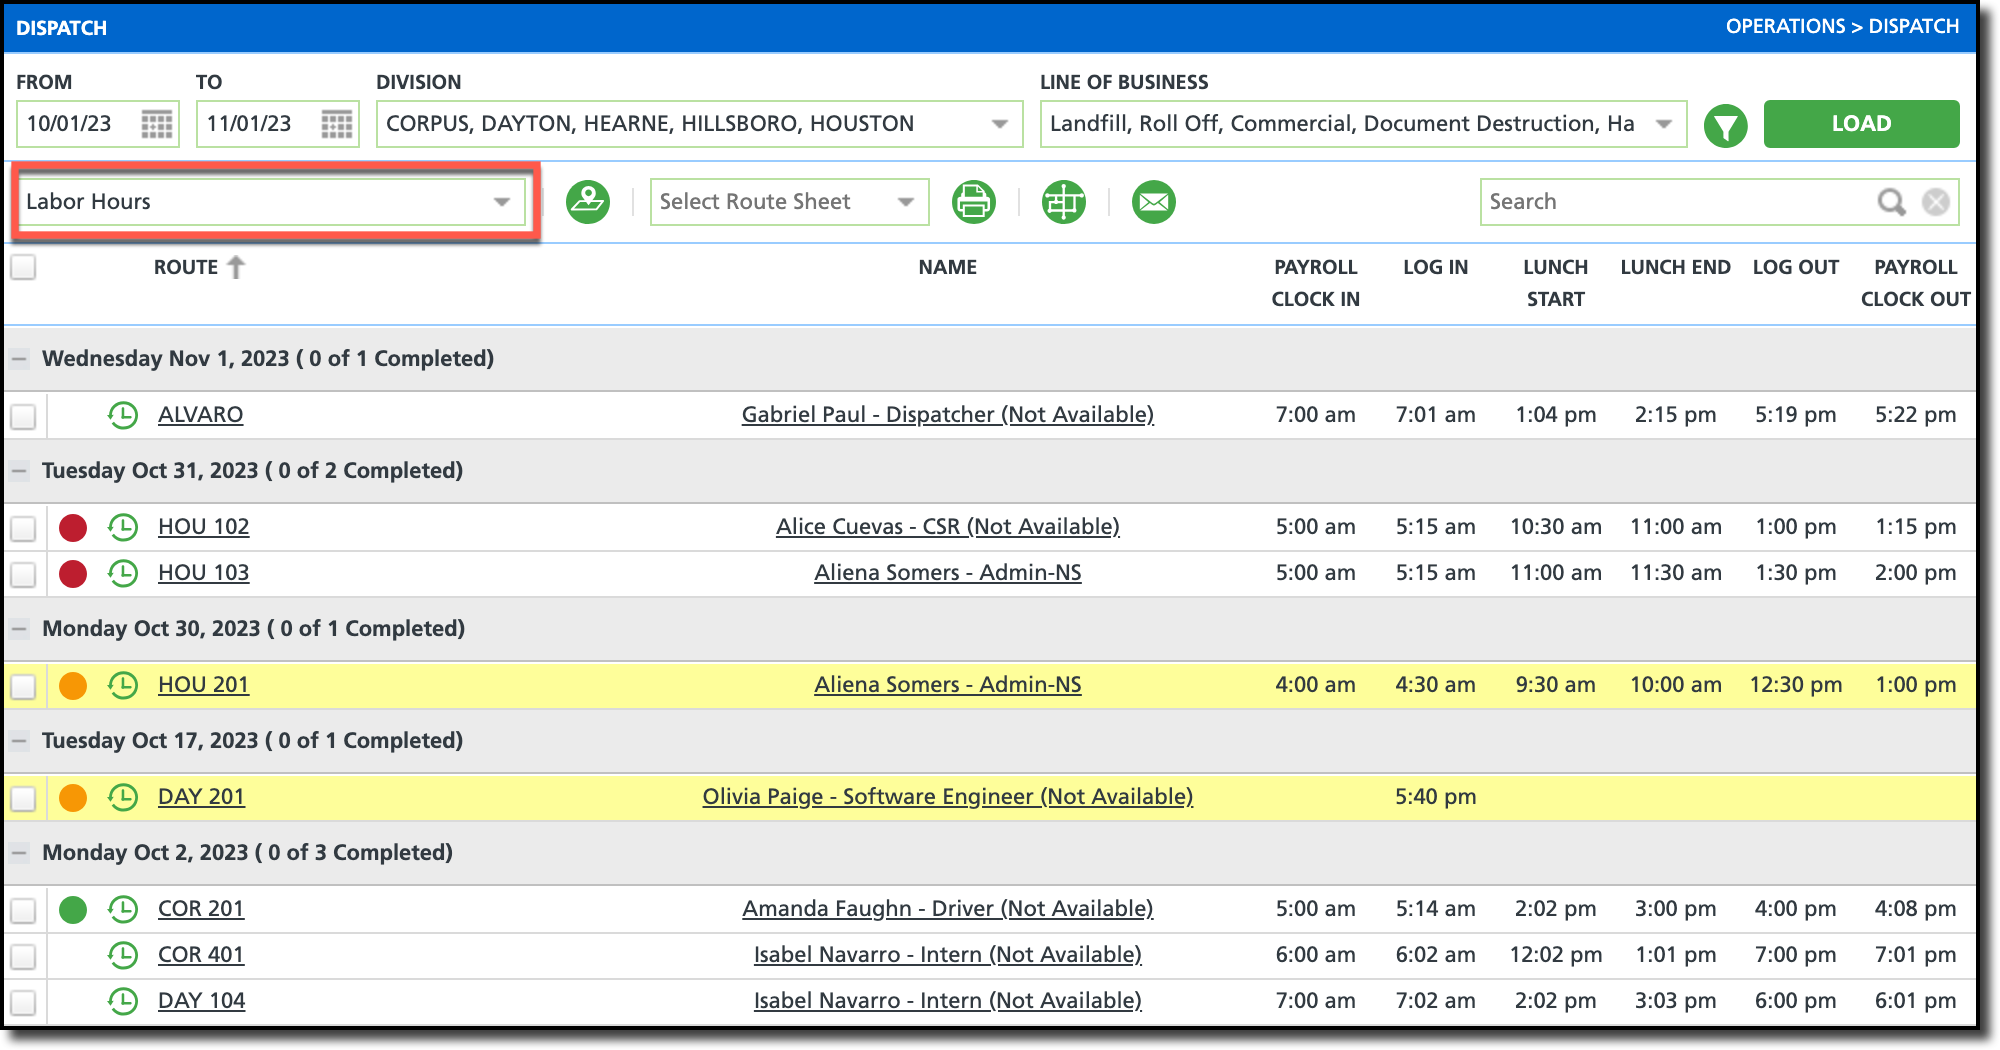Viewport: 2000px width, 1050px height.
Task: Click the search magnifier icon
Action: tap(1890, 202)
